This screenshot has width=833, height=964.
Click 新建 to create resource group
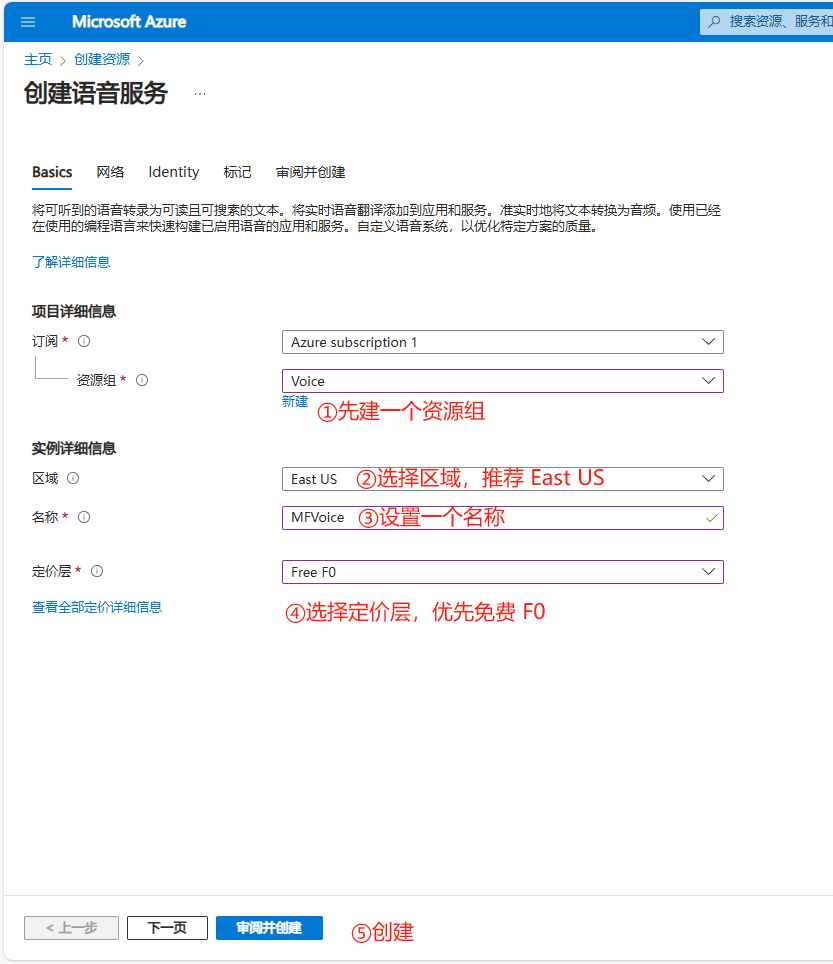295,401
